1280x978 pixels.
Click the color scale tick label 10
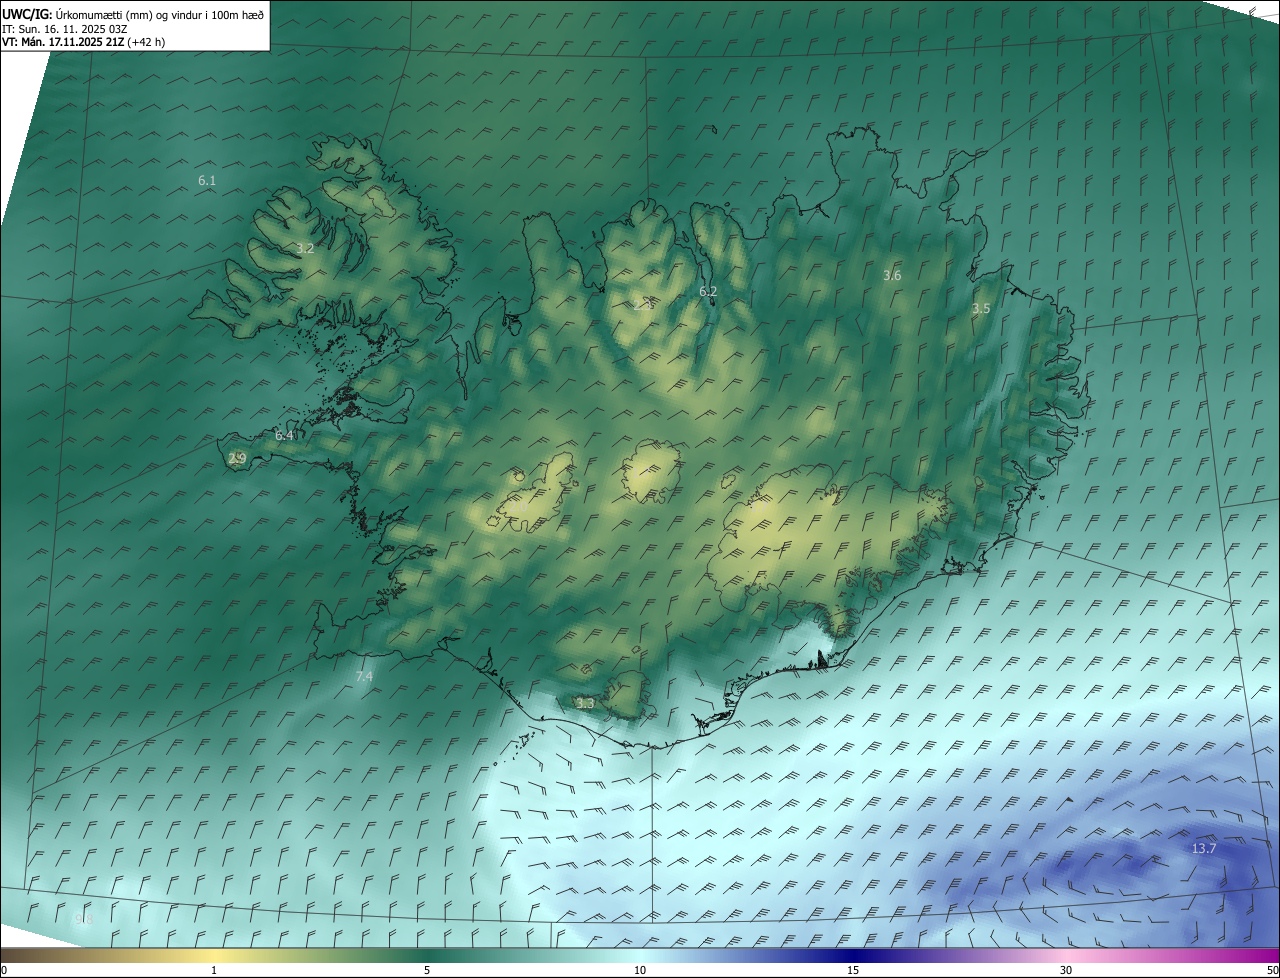640,970
